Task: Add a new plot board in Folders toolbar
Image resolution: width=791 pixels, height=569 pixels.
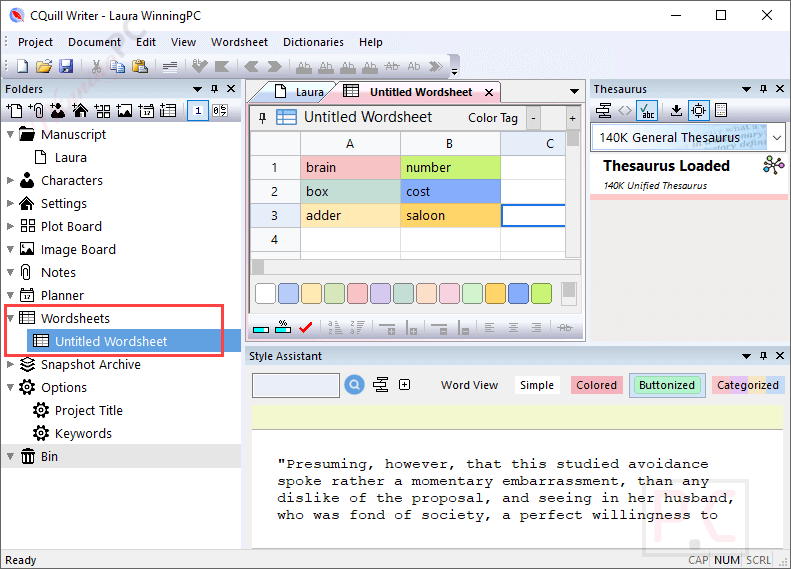Action: pyautogui.click(x=102, y=110)
